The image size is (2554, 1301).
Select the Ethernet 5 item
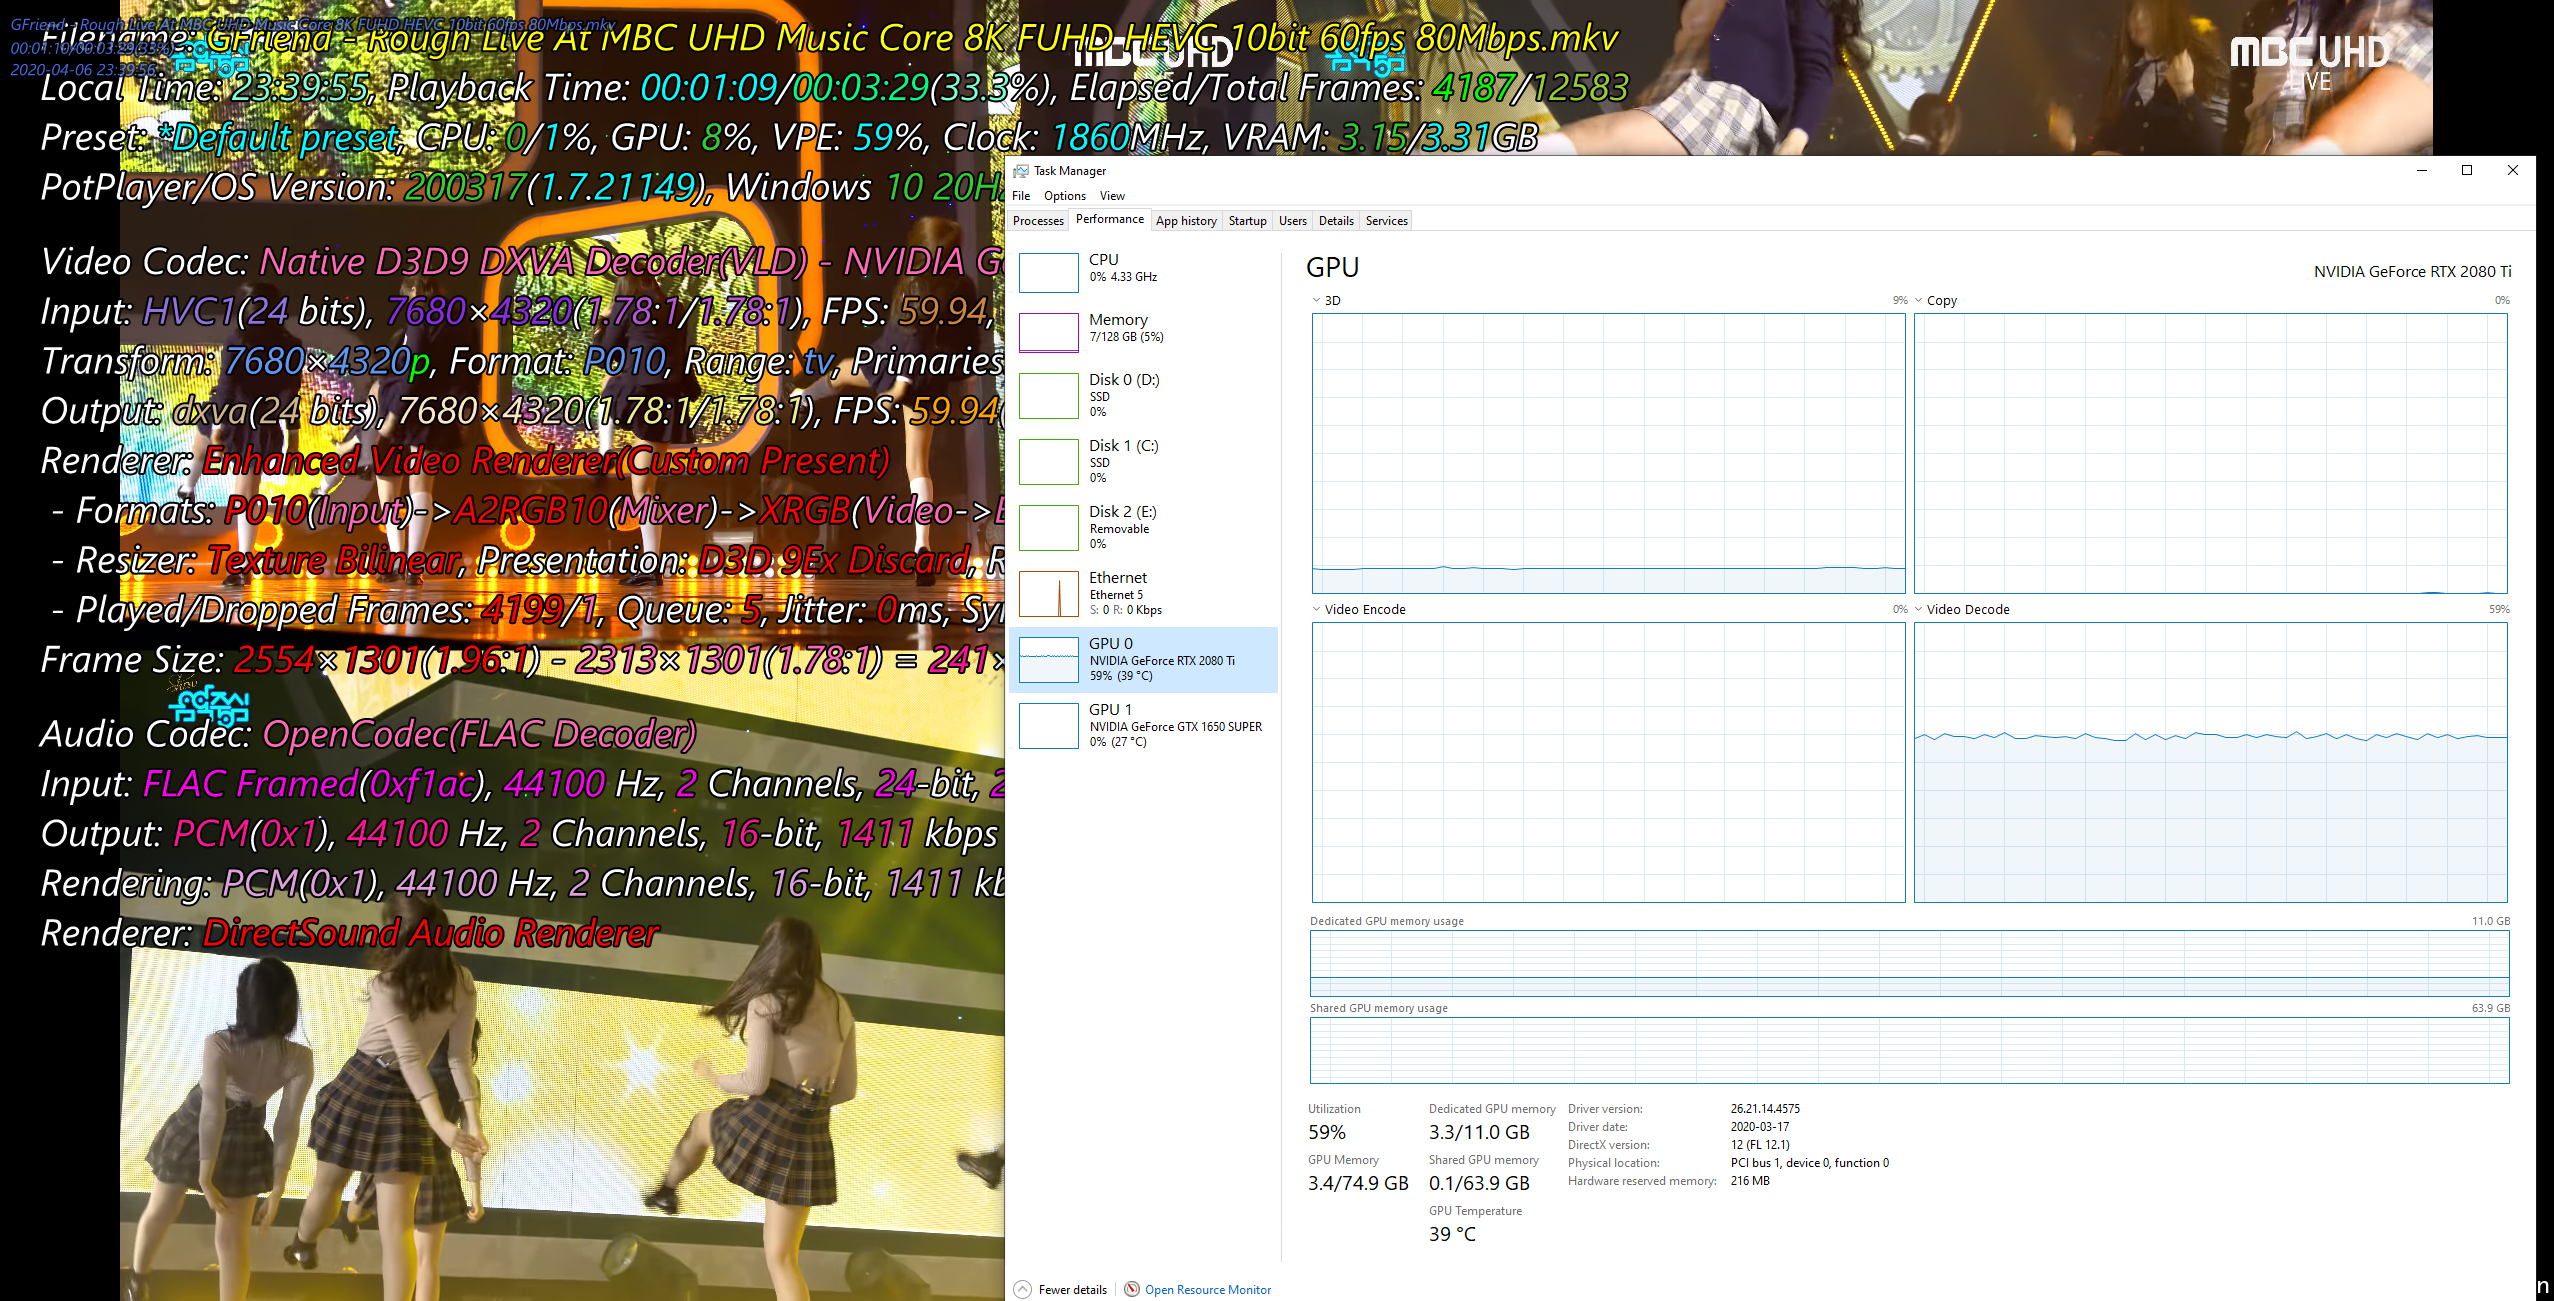point(1144,593)
